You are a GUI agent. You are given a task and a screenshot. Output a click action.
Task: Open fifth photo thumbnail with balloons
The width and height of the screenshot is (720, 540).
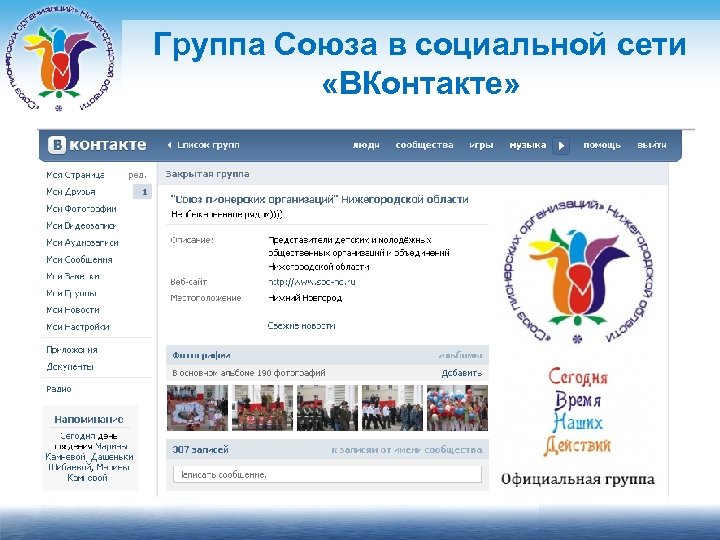tap(457, 408)
